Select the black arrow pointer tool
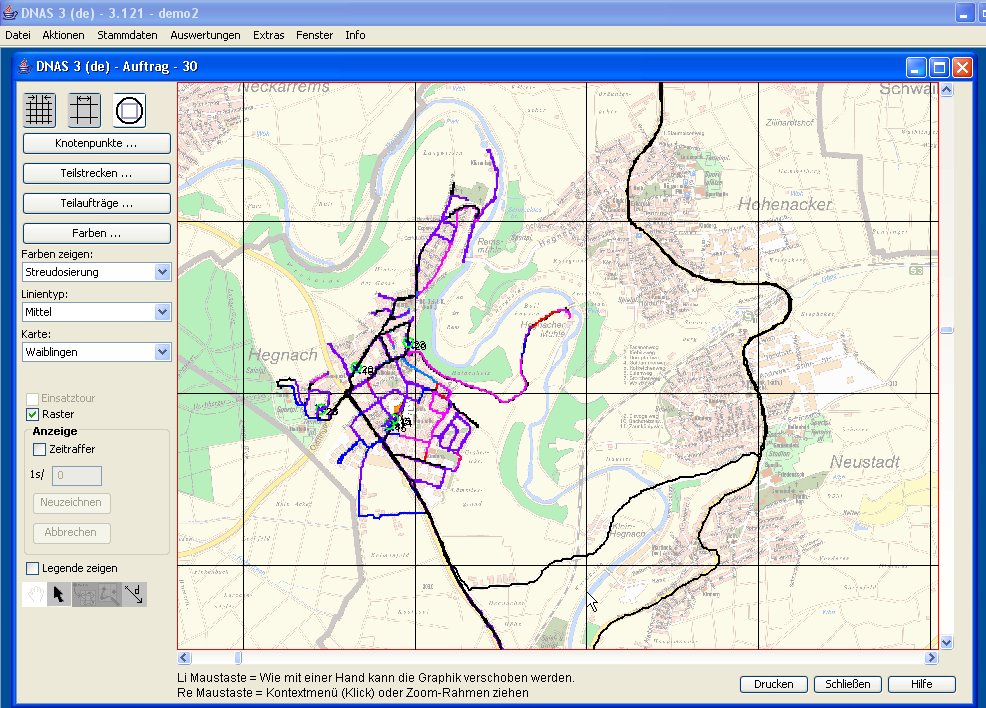 pos(59,594)
